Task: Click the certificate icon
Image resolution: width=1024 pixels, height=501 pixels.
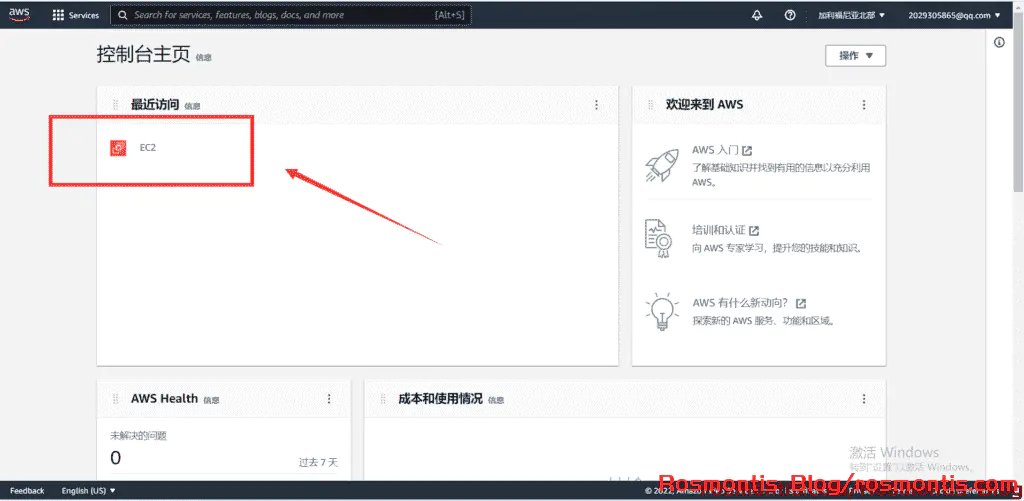Action: 658,237
